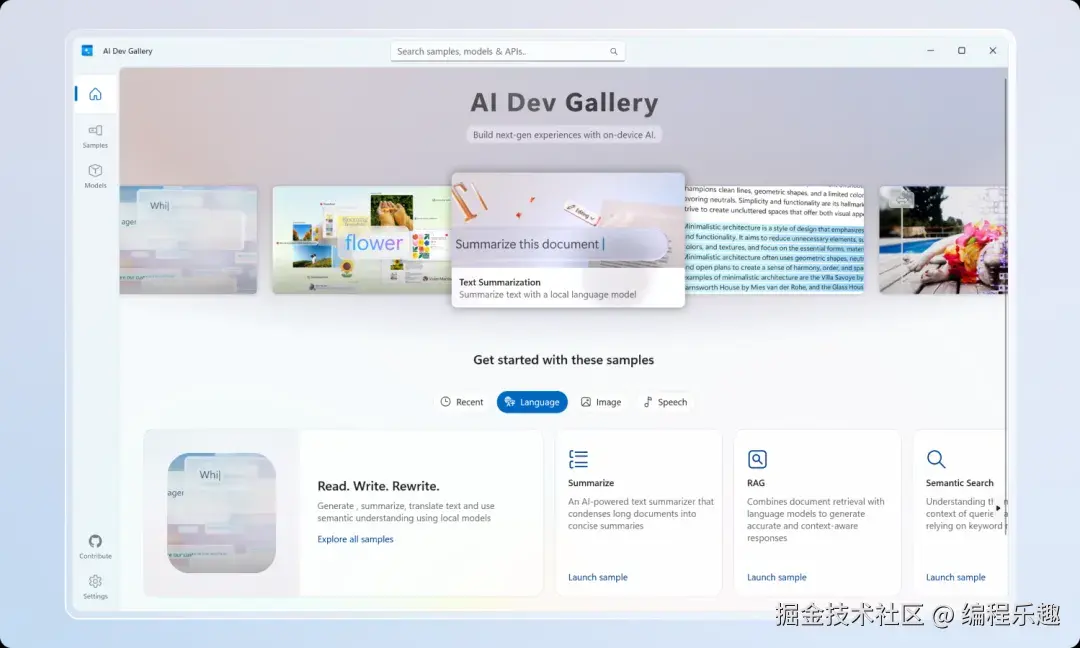Click the Summarize list icon
This screenshot has height=648, width=1080.
(x=579, y=459)
